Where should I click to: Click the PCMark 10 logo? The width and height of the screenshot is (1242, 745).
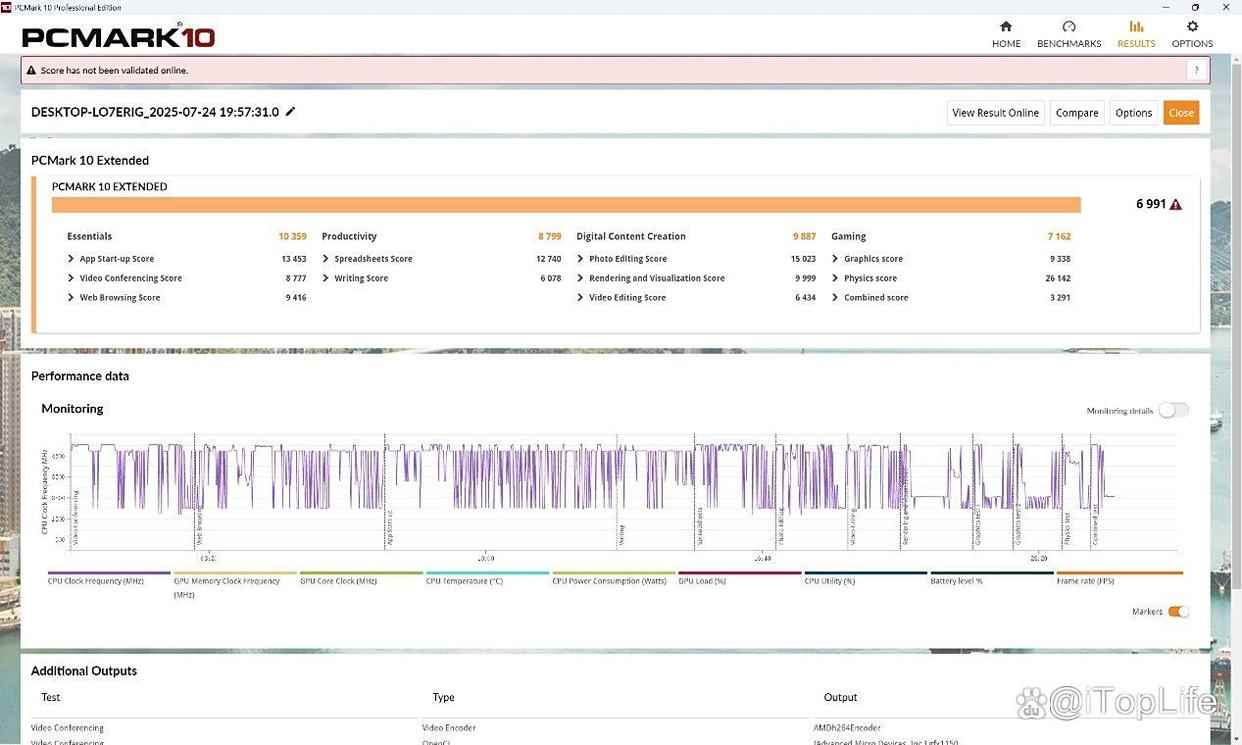tap(118, 37)
